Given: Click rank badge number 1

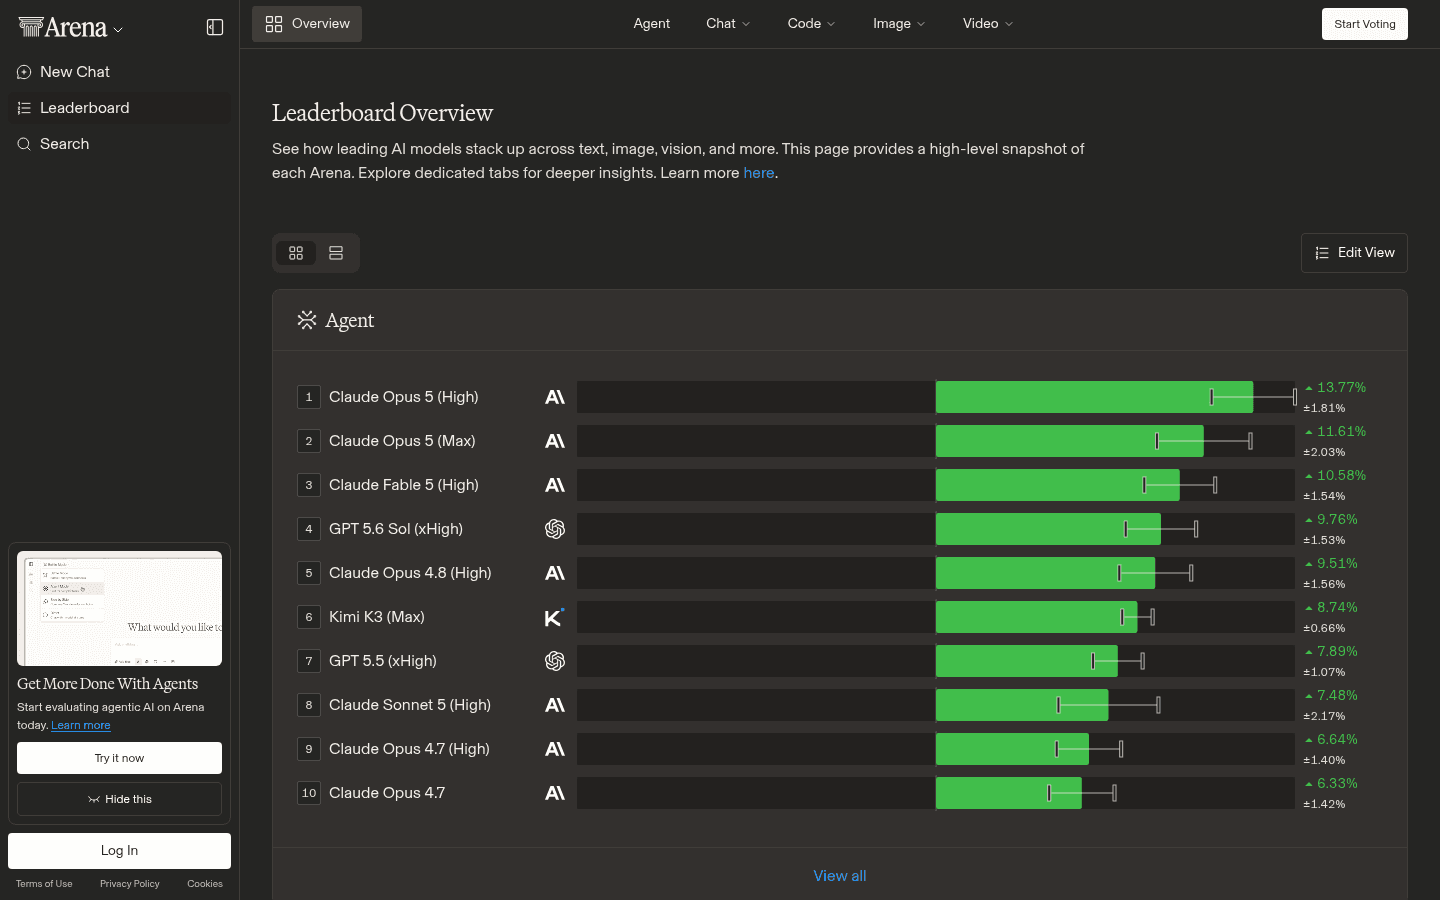Looking at the screenshot, I should pos(309,397).
